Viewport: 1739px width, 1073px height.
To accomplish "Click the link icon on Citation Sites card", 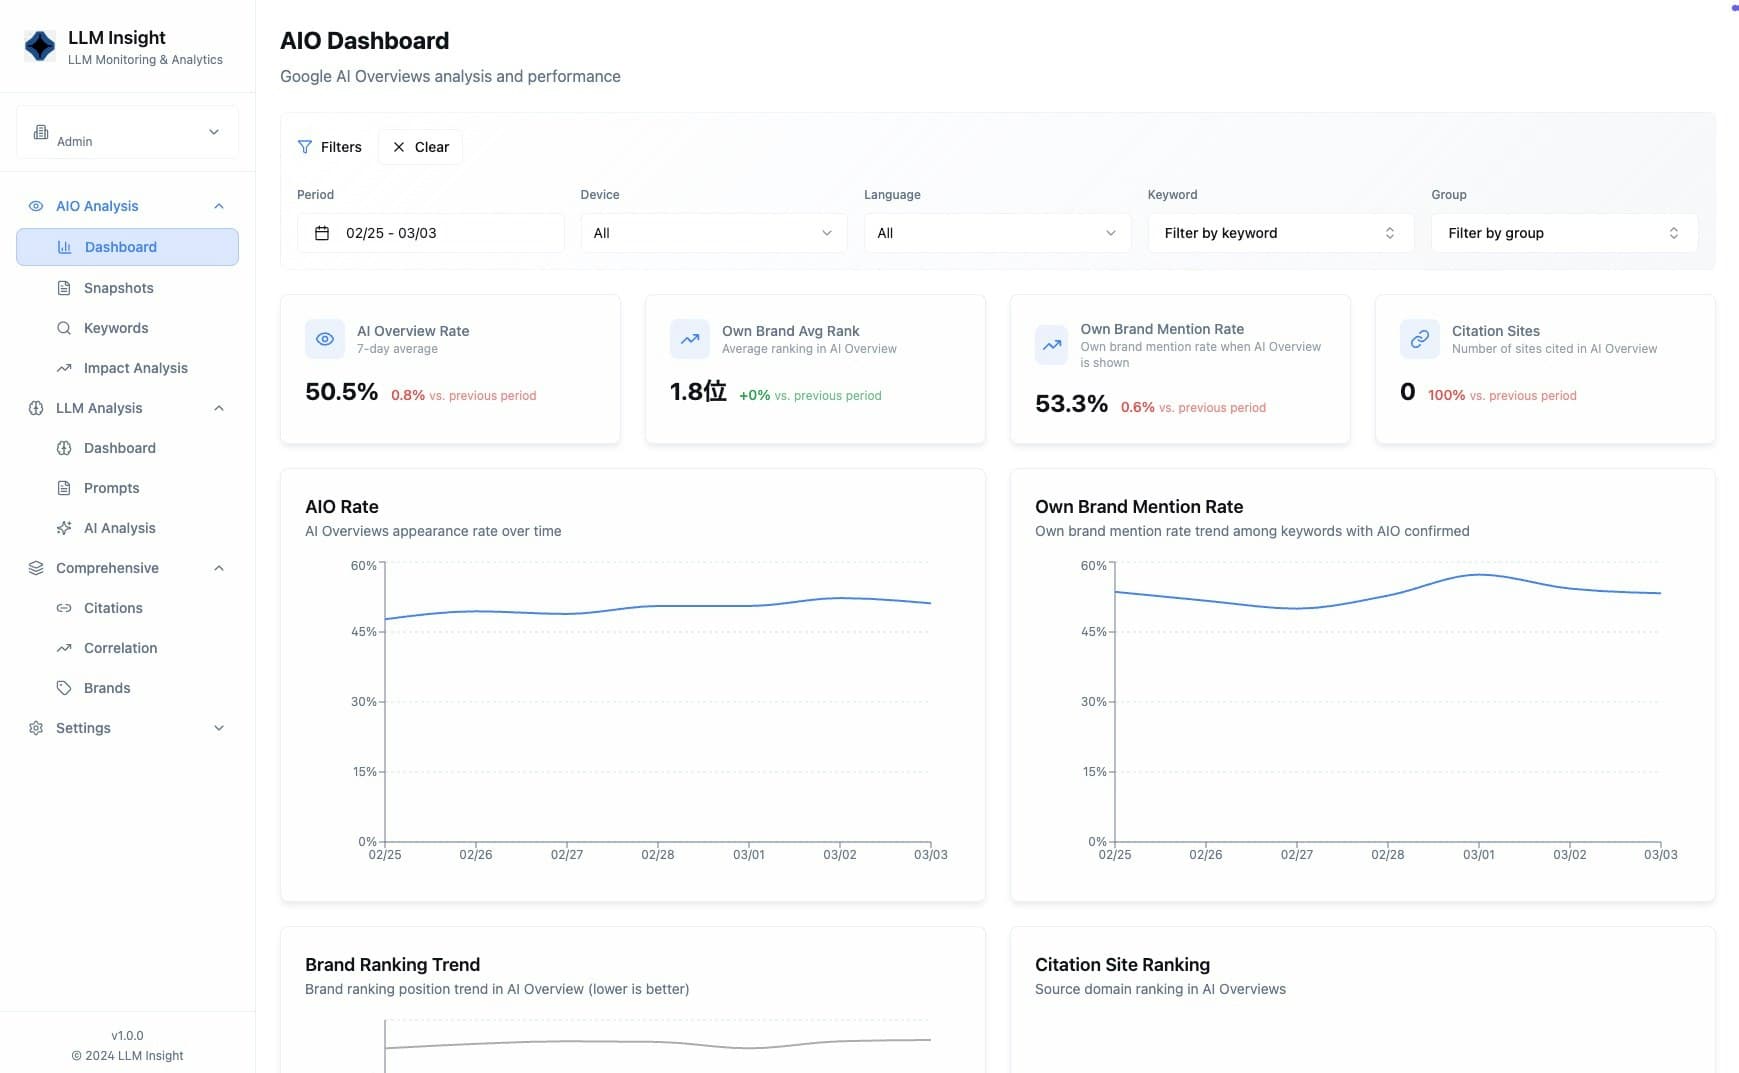I will (x=1419, y=339).
